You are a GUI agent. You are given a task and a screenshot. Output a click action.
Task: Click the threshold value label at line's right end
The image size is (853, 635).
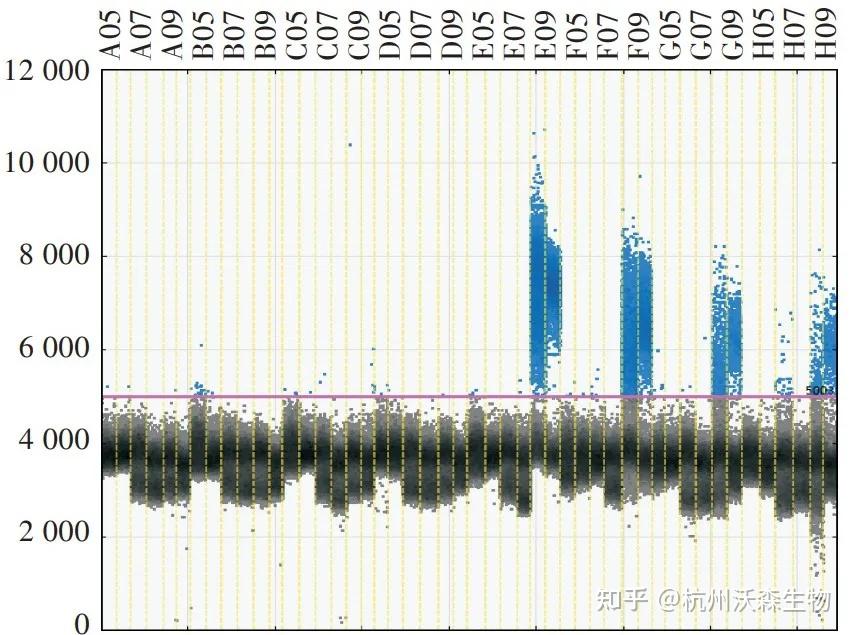(813, 389)
